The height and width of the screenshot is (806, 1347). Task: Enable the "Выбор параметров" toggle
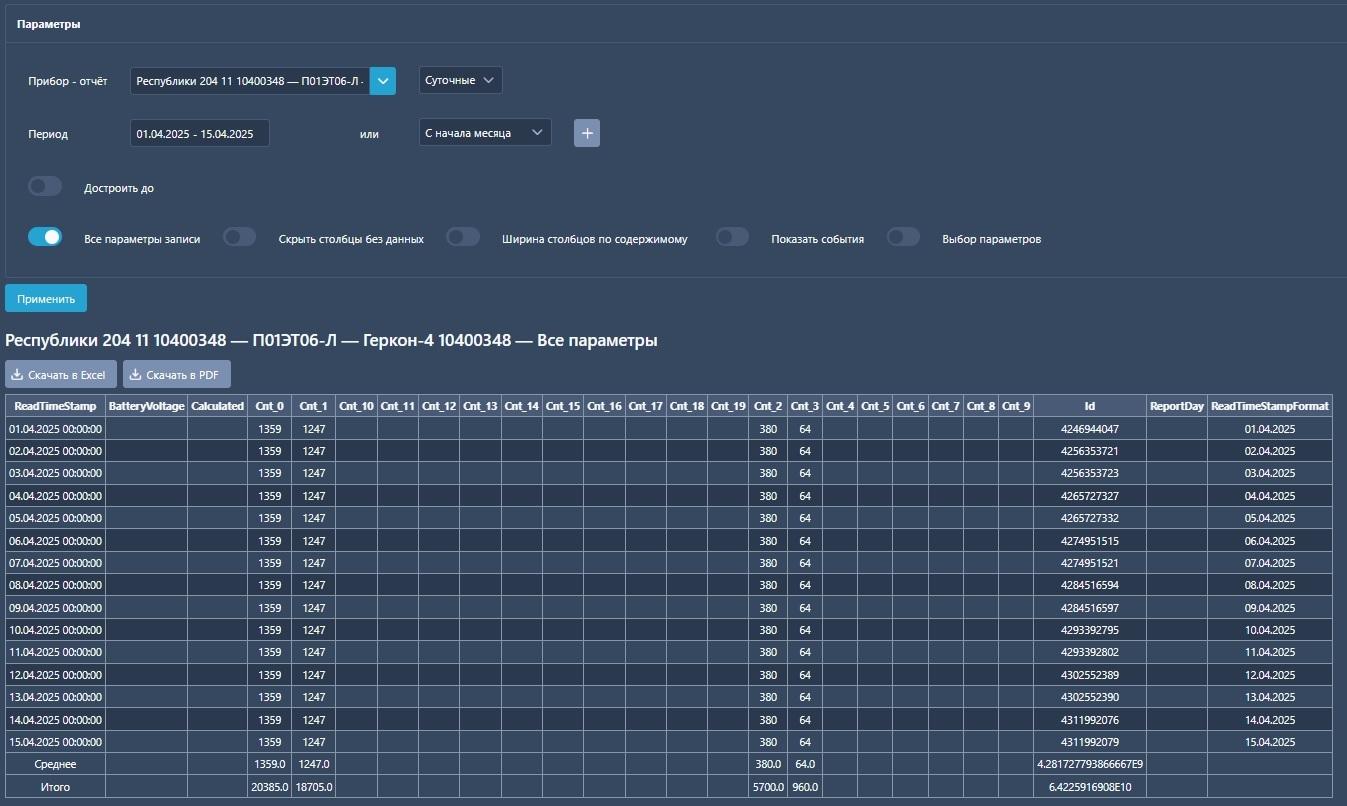click(903, 238)
